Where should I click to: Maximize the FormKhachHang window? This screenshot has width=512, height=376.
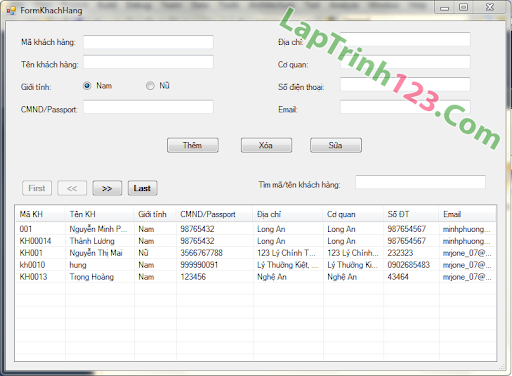point(464,7)
